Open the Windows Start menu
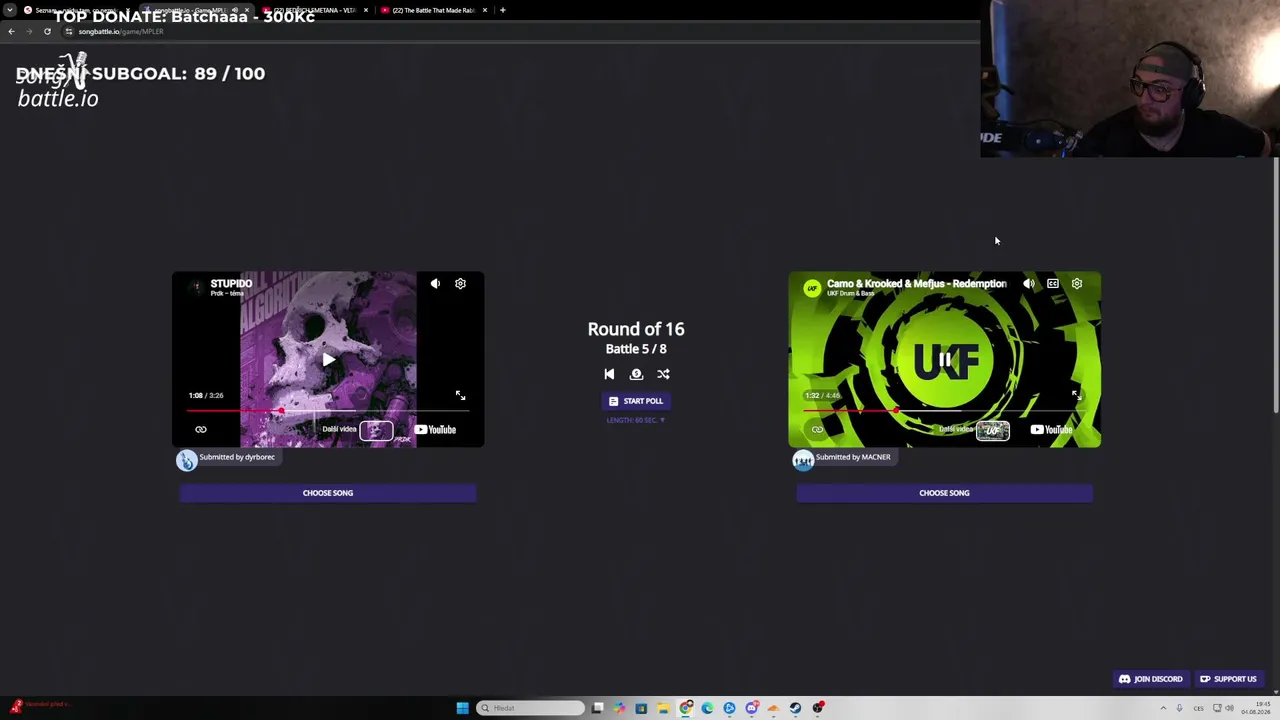 [462, 708]
